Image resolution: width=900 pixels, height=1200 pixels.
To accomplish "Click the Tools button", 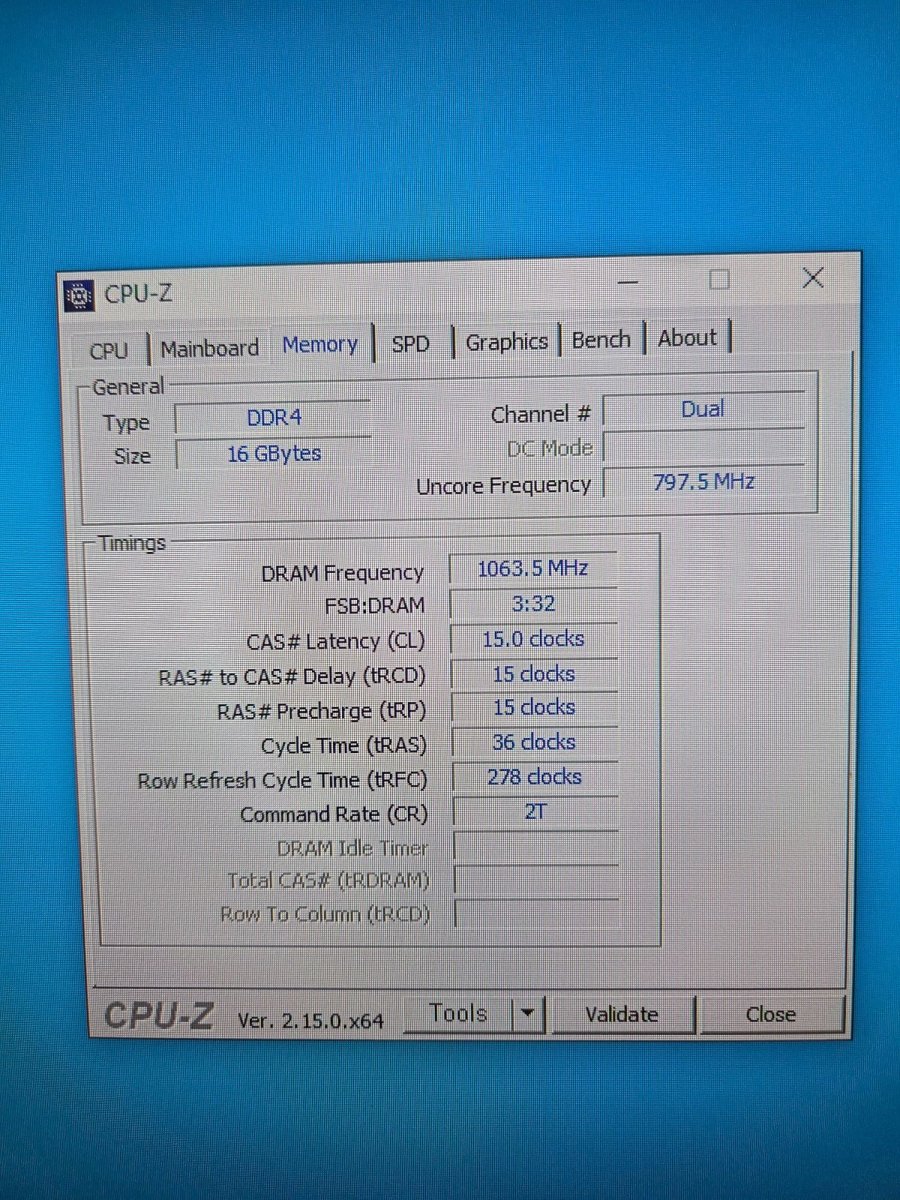I will [x=458, y=1014].
